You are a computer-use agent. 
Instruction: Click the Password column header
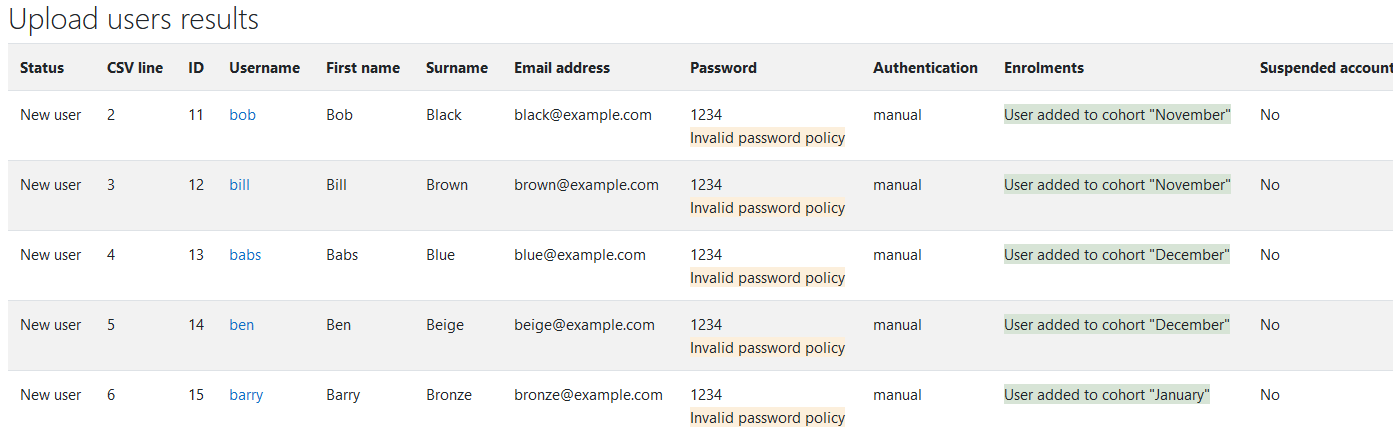click(723, 68)
